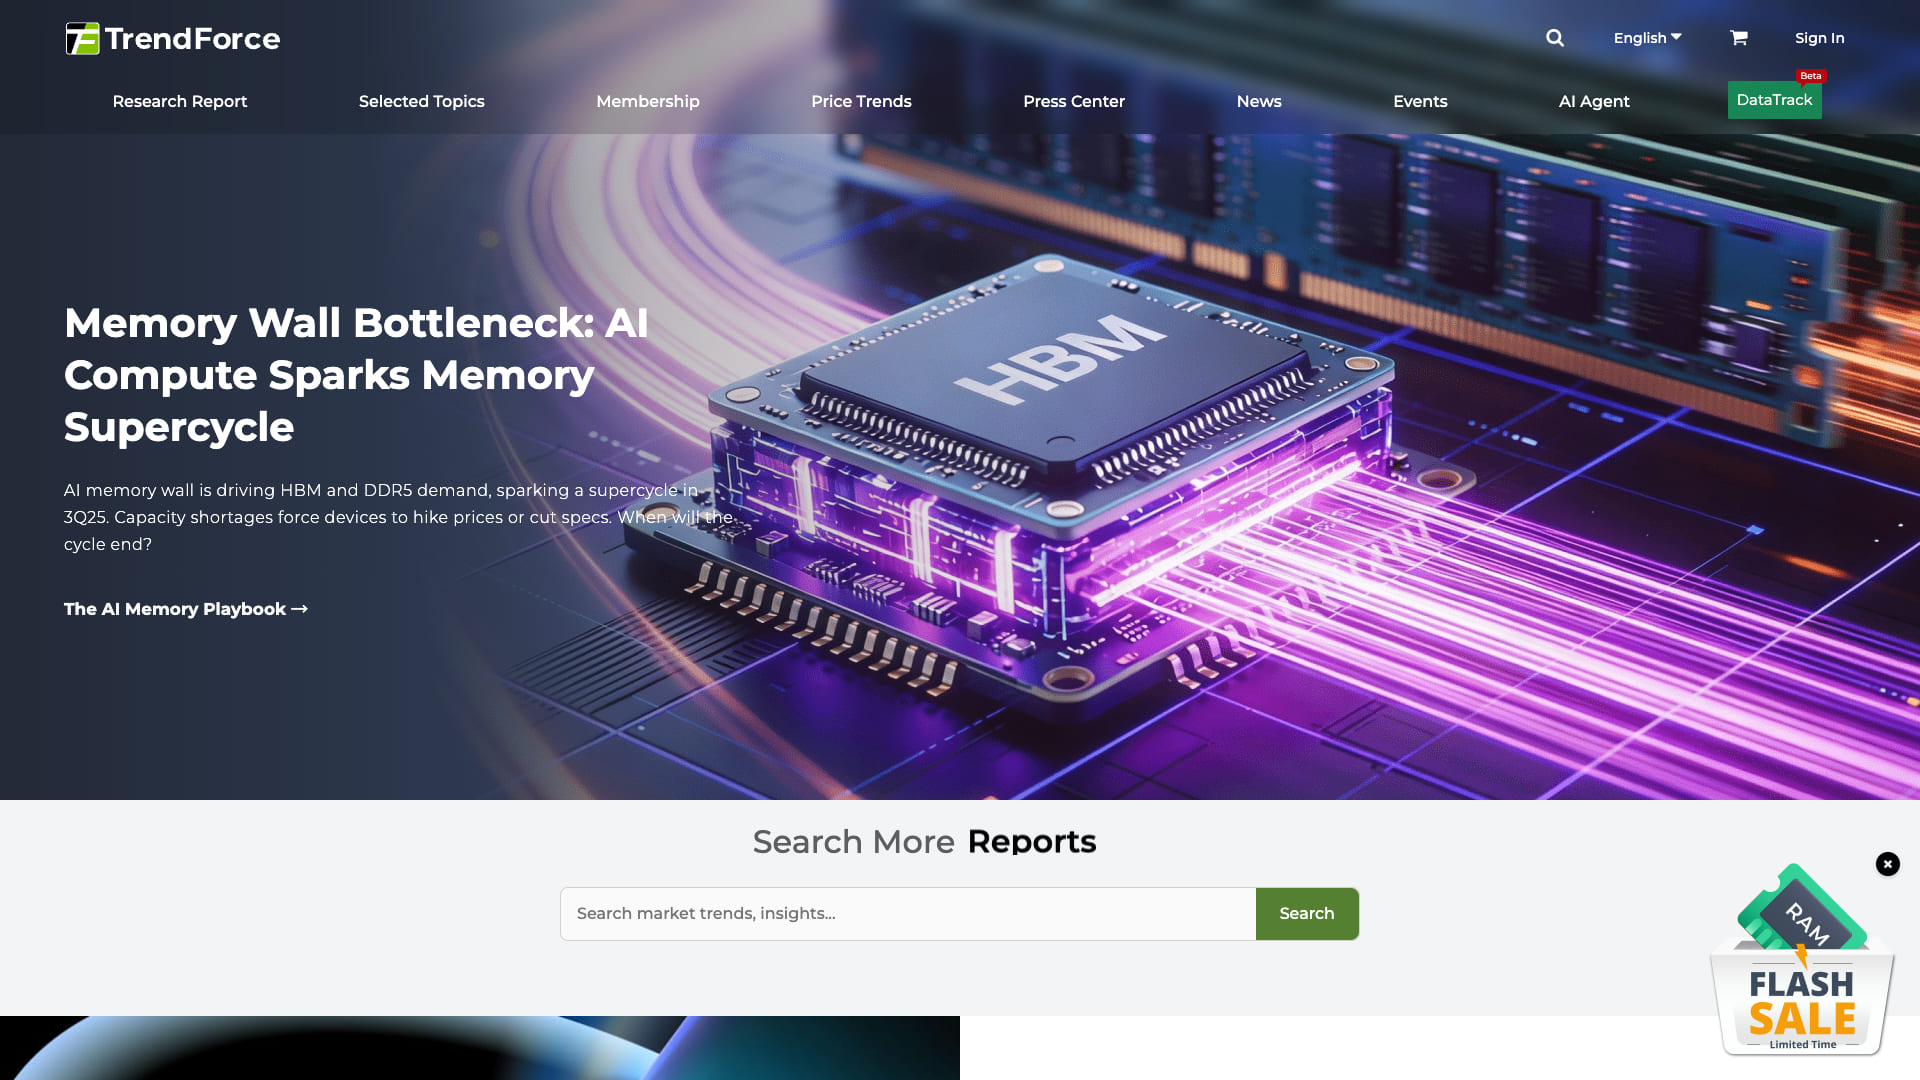Image resolution: width=1920 pixels, height=1080 pixels.
Task: Open the AI Agent page
Action: click(1593, 101)
